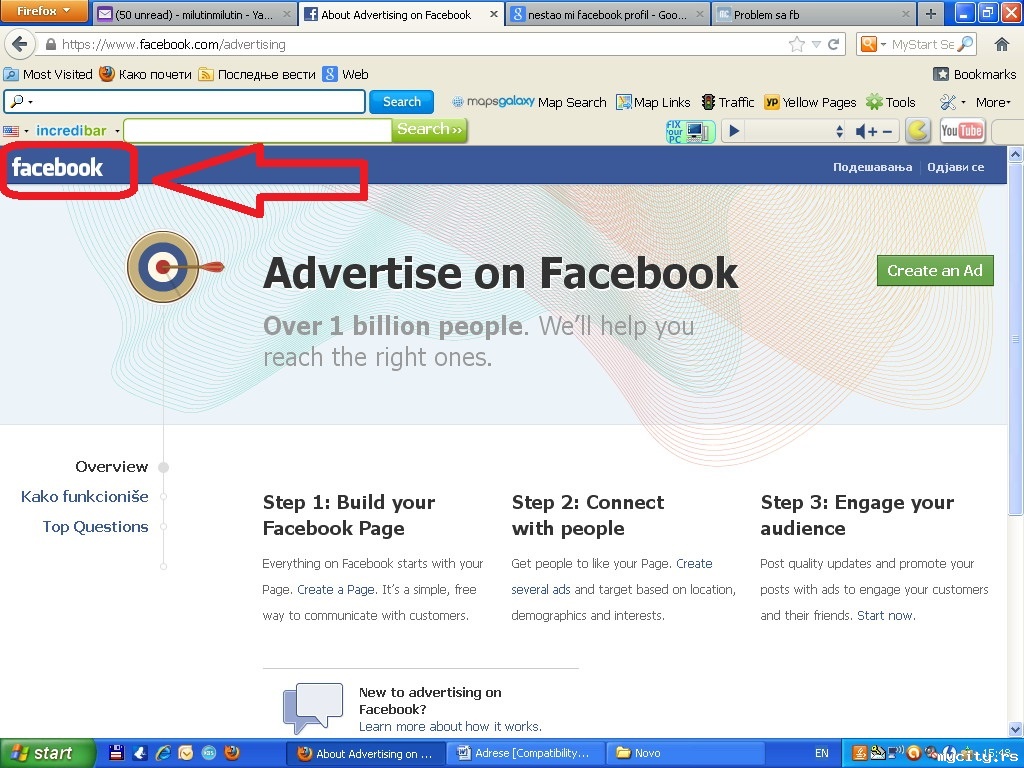Click the EN language indicator in taskbar

coord(822,753)
